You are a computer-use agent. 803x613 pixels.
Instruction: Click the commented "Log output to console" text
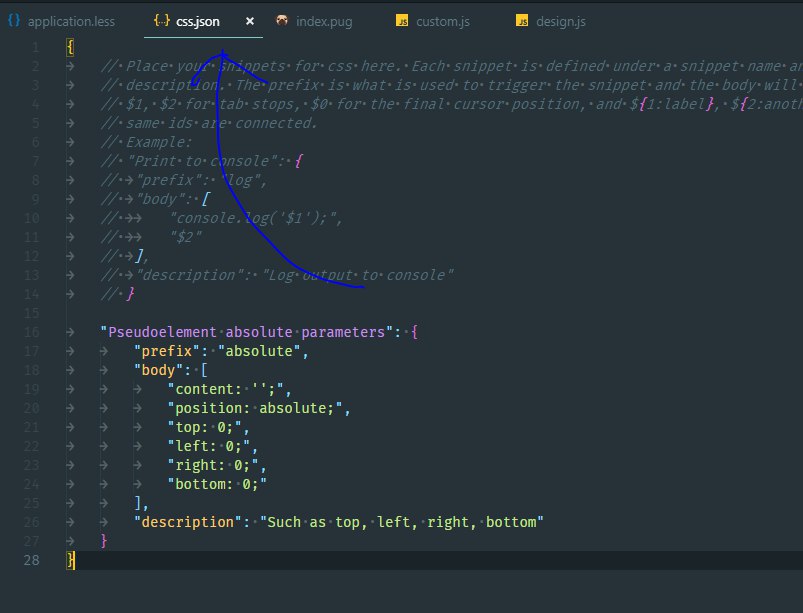point(358,276)
